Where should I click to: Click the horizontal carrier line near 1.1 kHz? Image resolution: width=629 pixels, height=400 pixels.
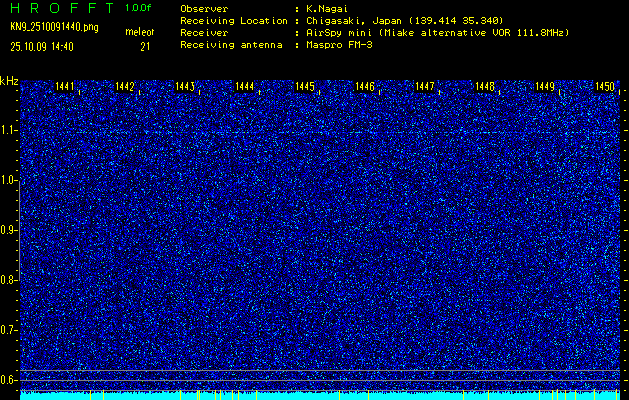[320, 131]
